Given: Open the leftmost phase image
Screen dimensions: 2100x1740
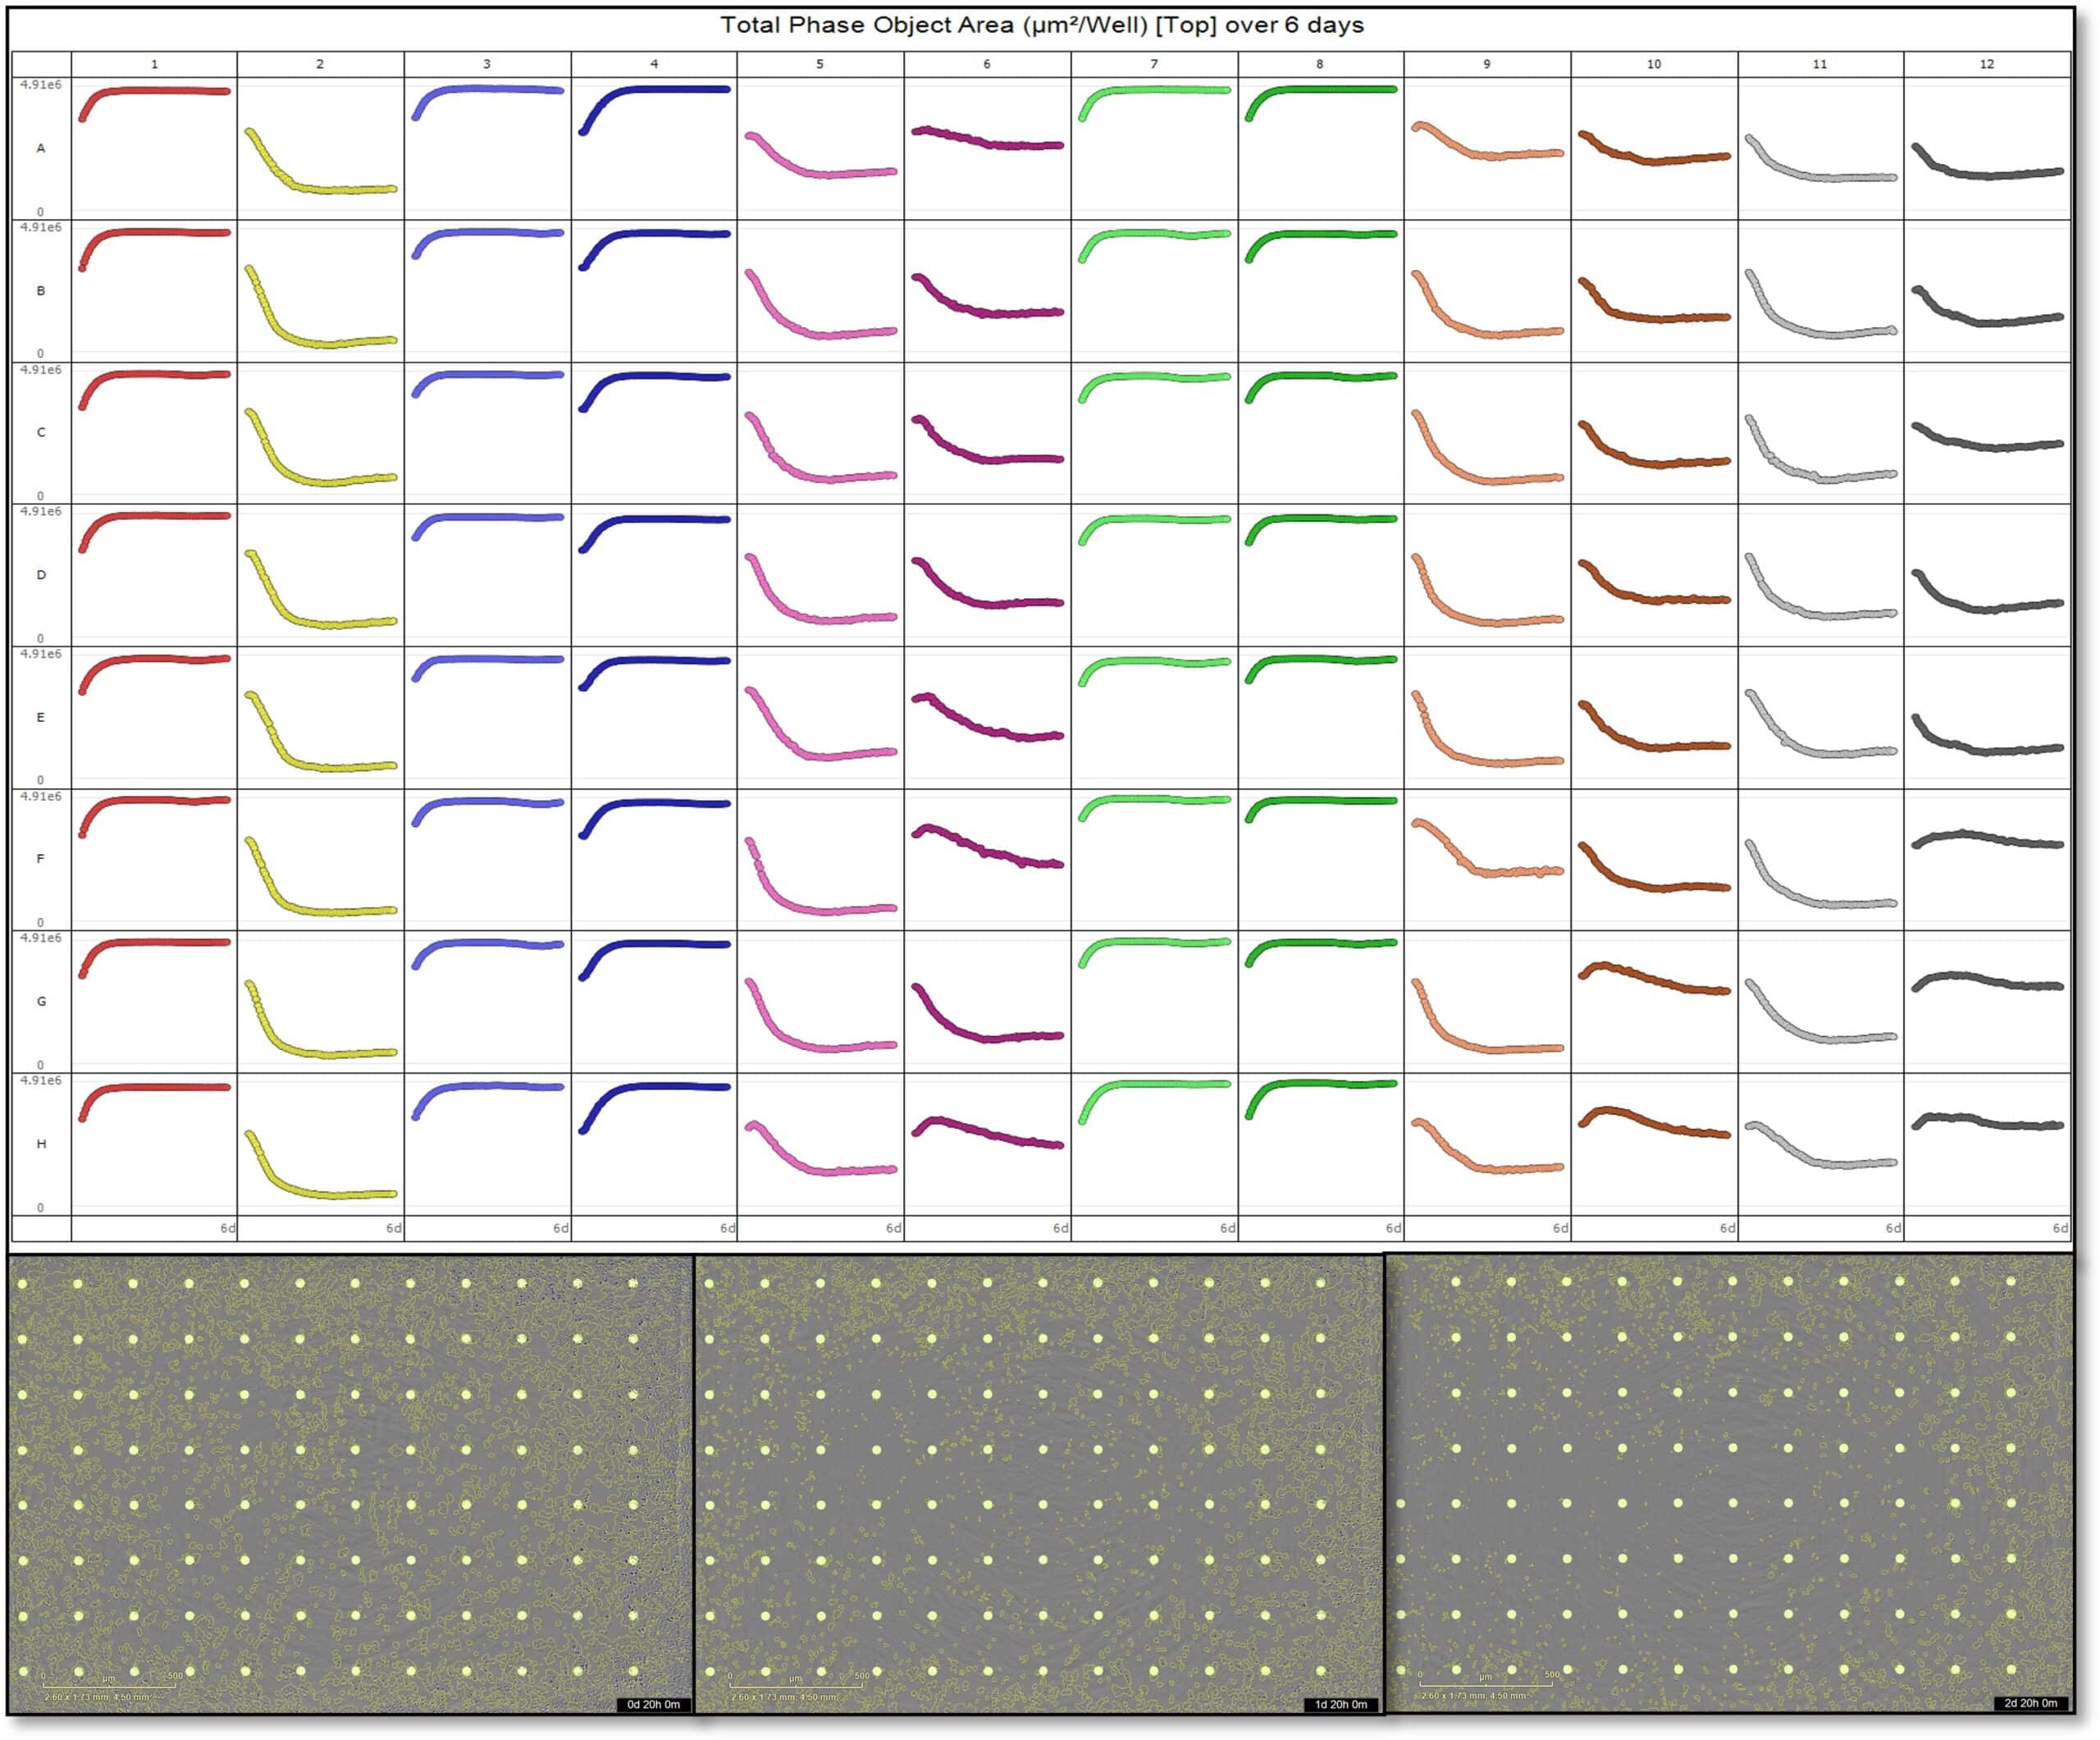Looking at the screenshot, I should [x=350, y=1485].
